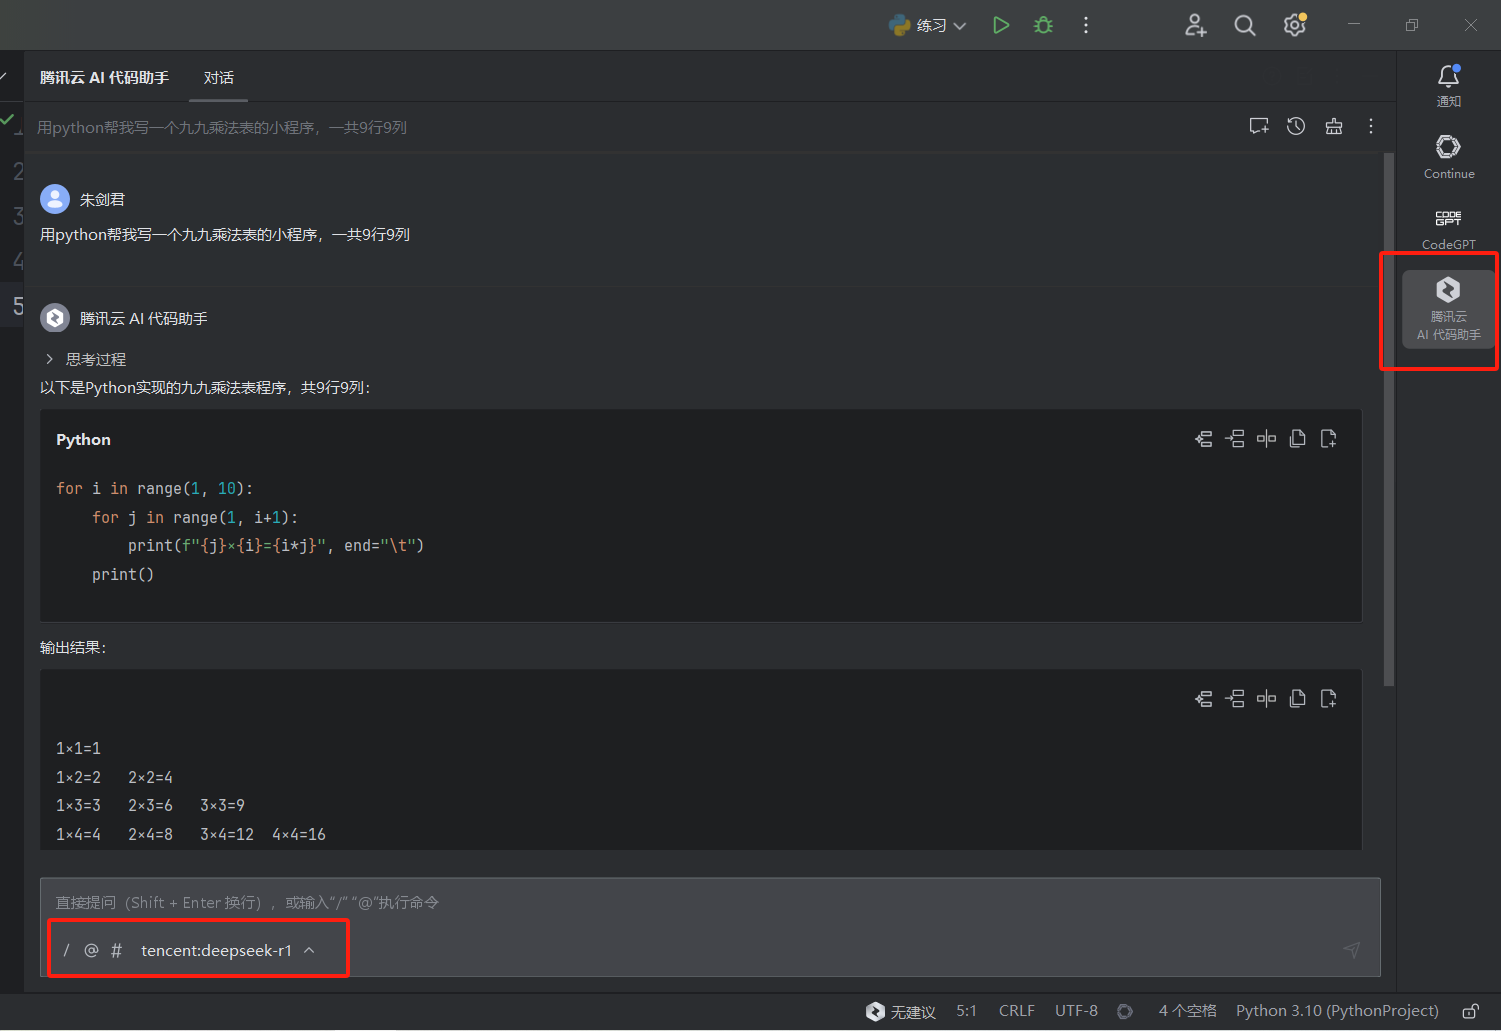Select the 腾讯云 AI 代码助手 tab title

(x=105, y=77)
